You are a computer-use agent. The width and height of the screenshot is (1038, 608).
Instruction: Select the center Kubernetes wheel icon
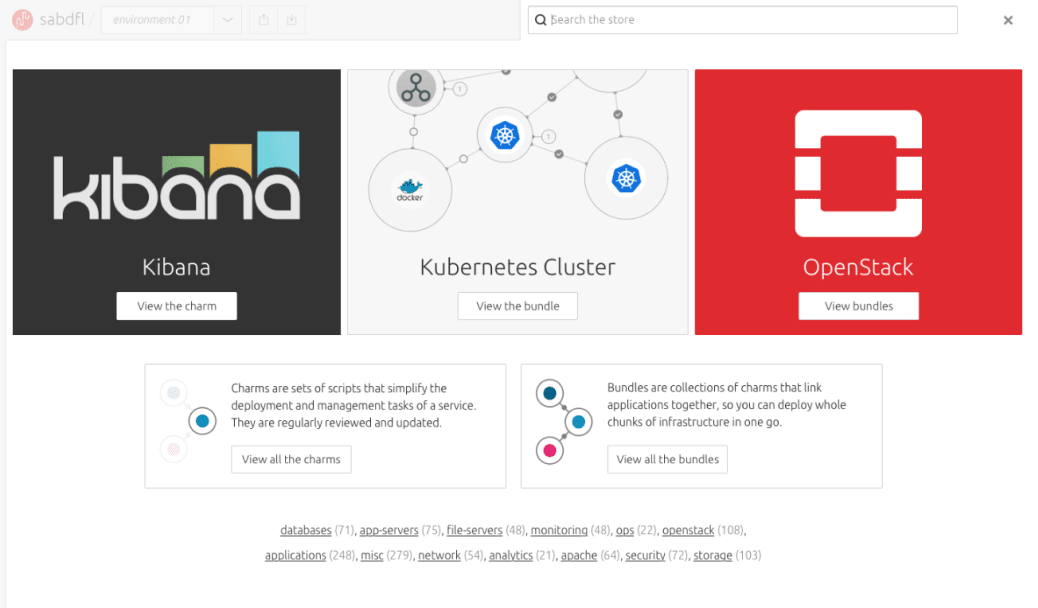[x=504, y=136]
